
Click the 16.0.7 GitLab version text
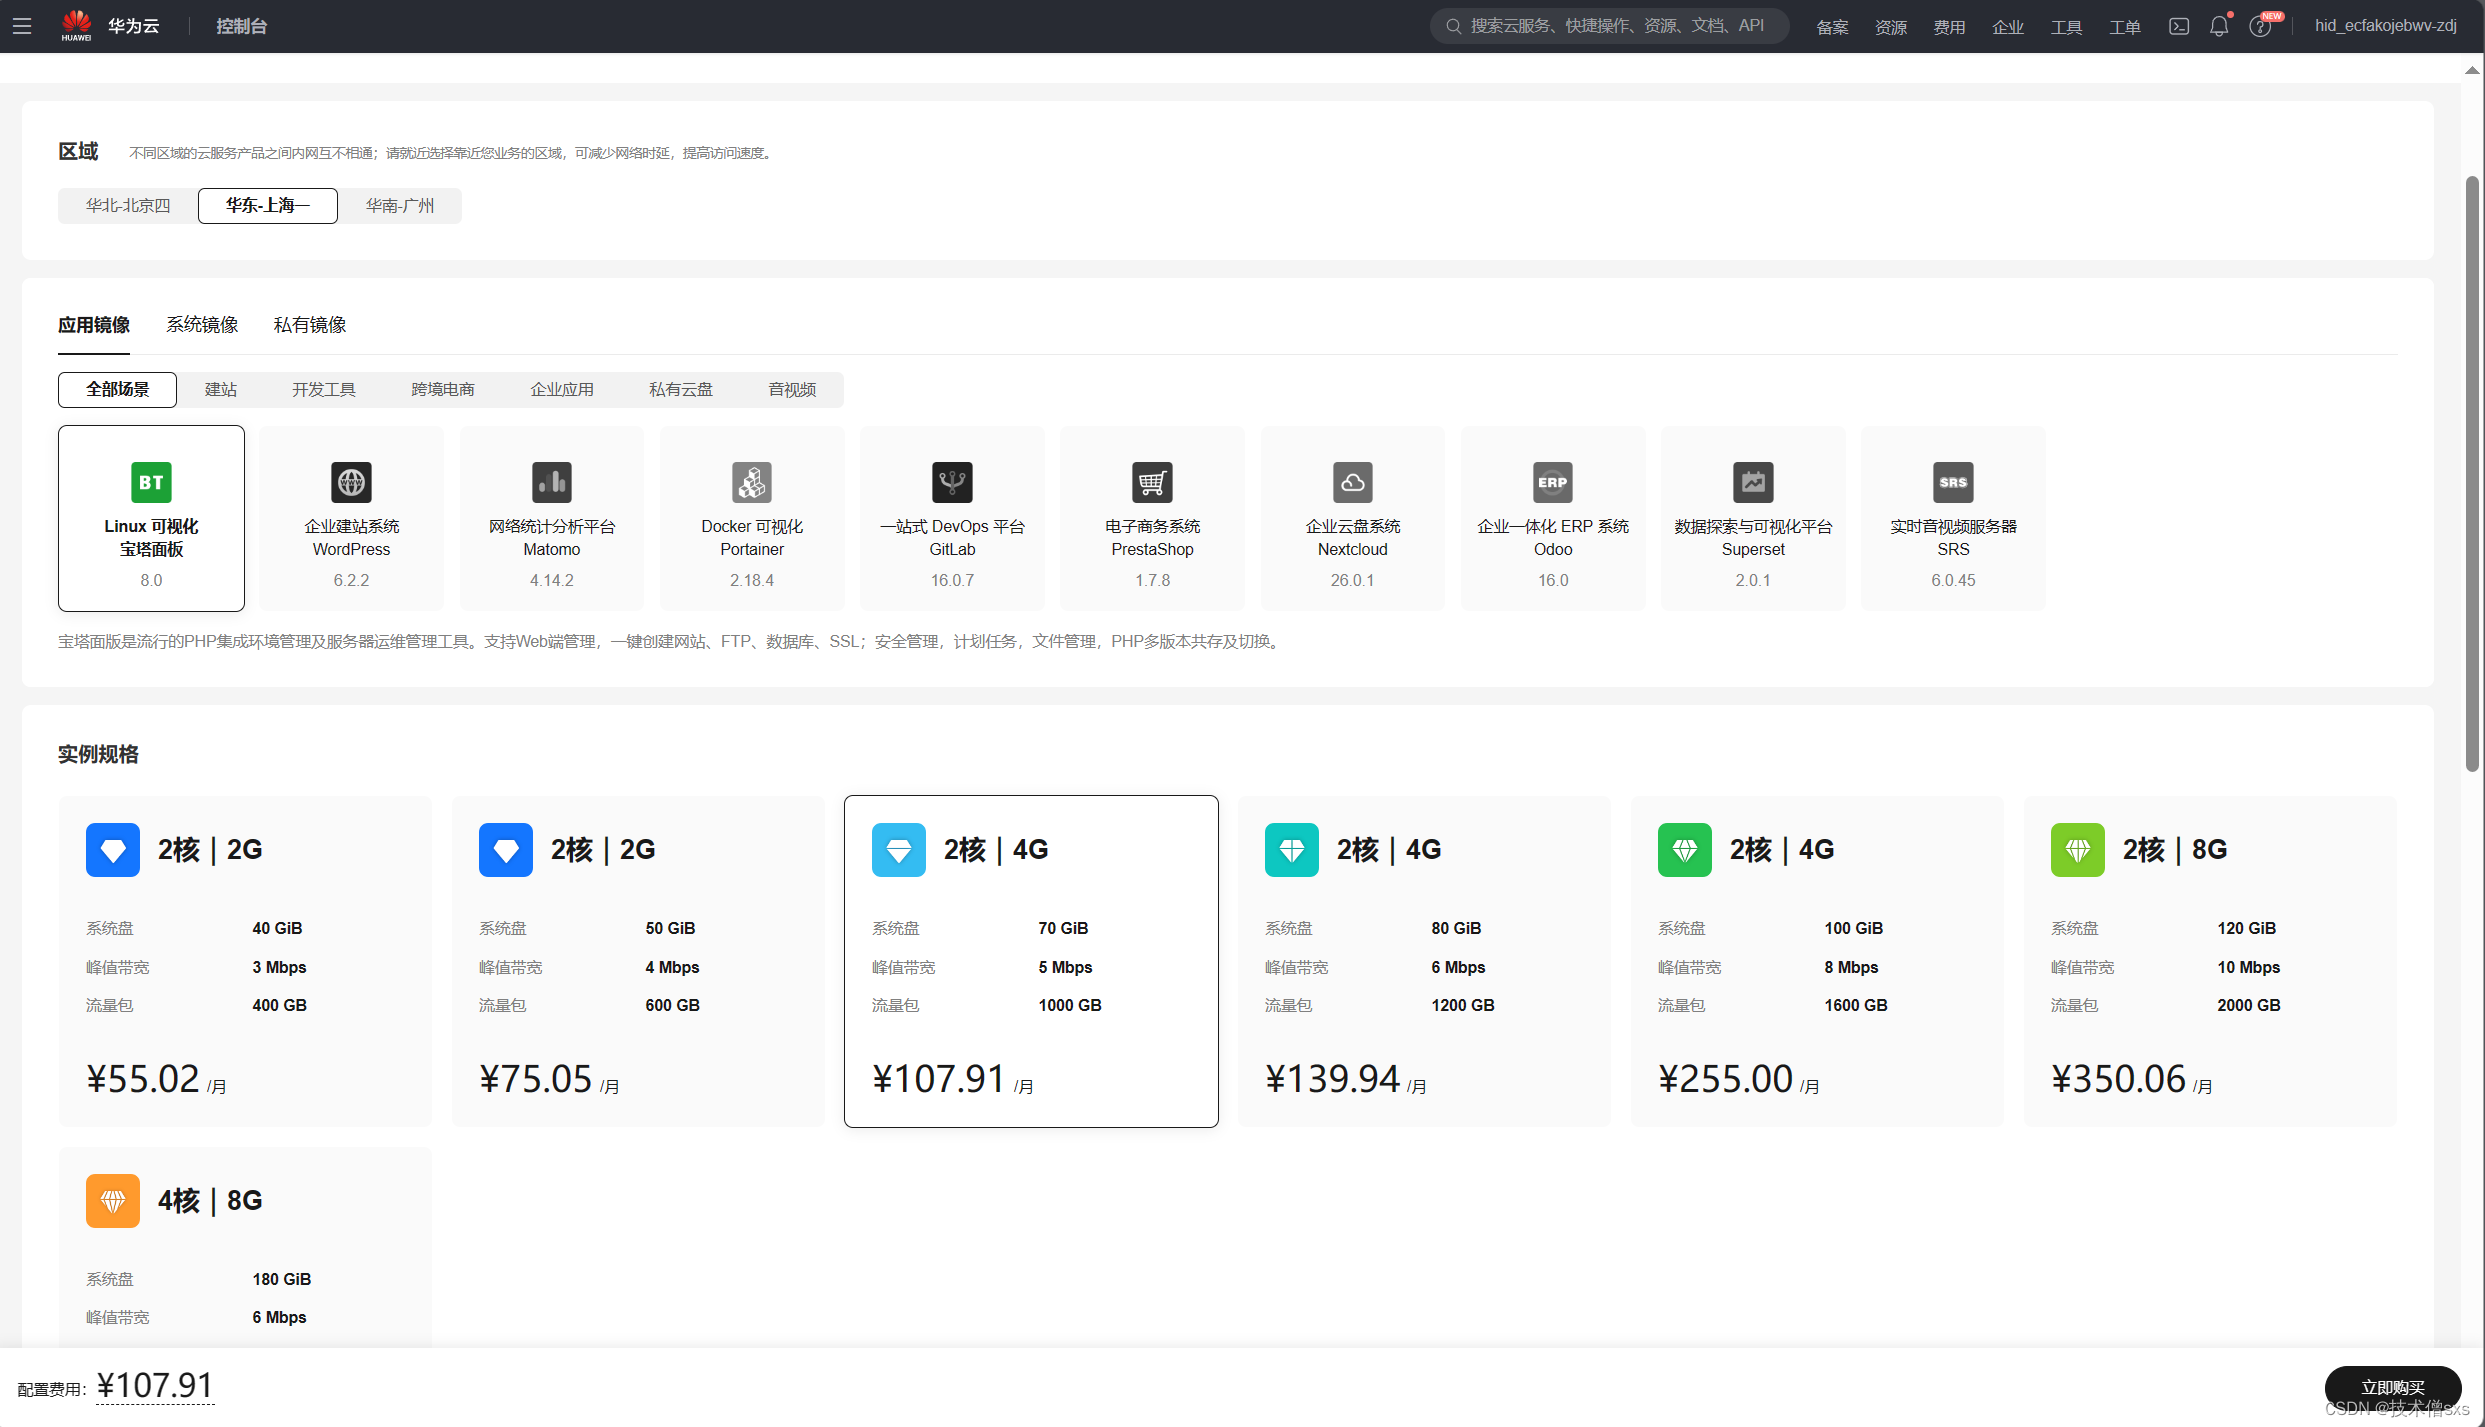click(952, 581)
